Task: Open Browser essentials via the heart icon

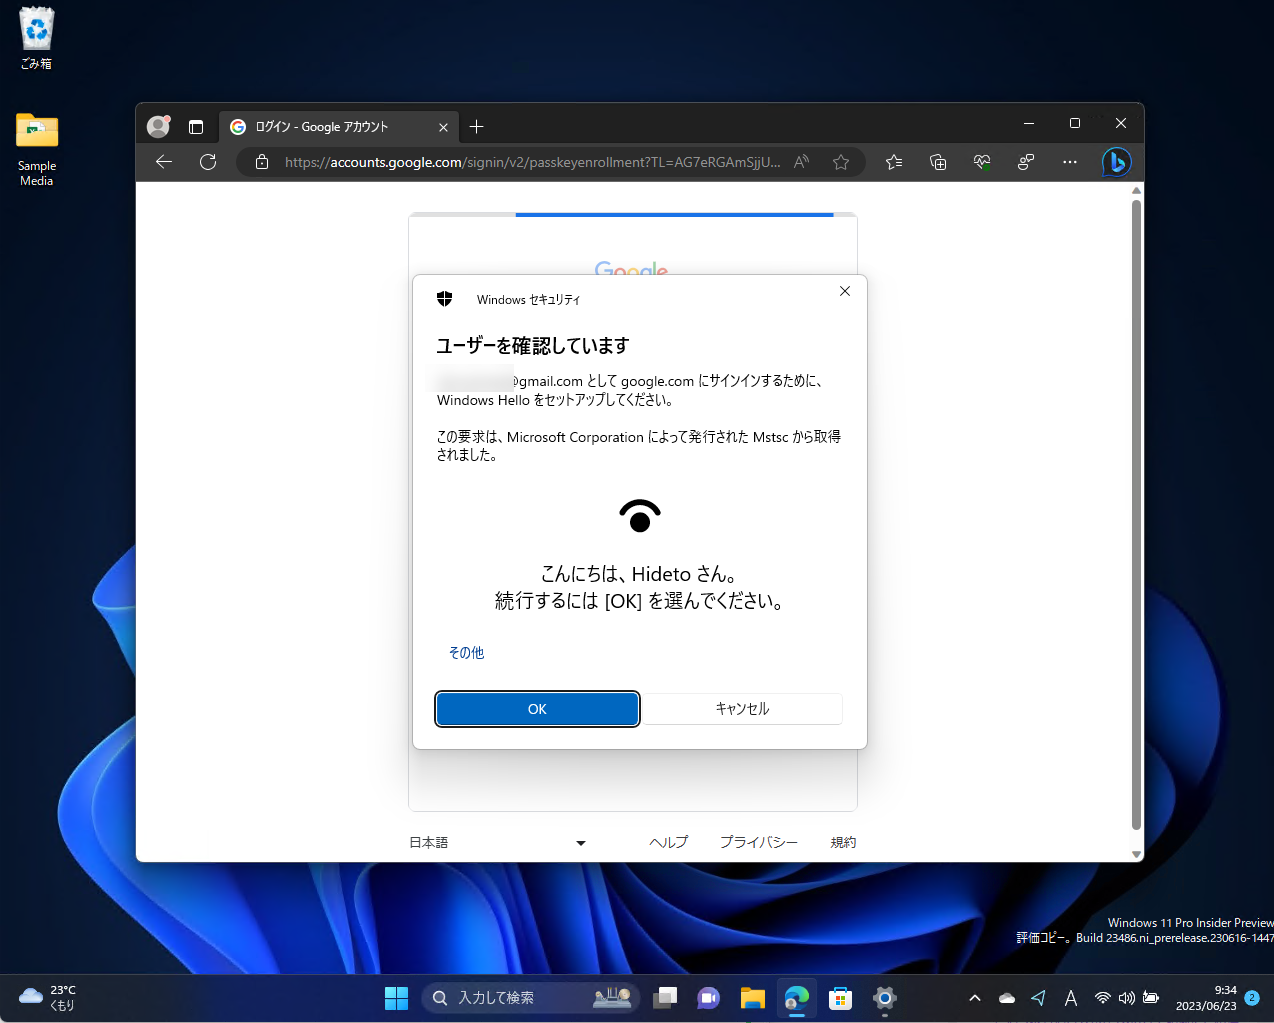Action: click(x=981, y=162)
